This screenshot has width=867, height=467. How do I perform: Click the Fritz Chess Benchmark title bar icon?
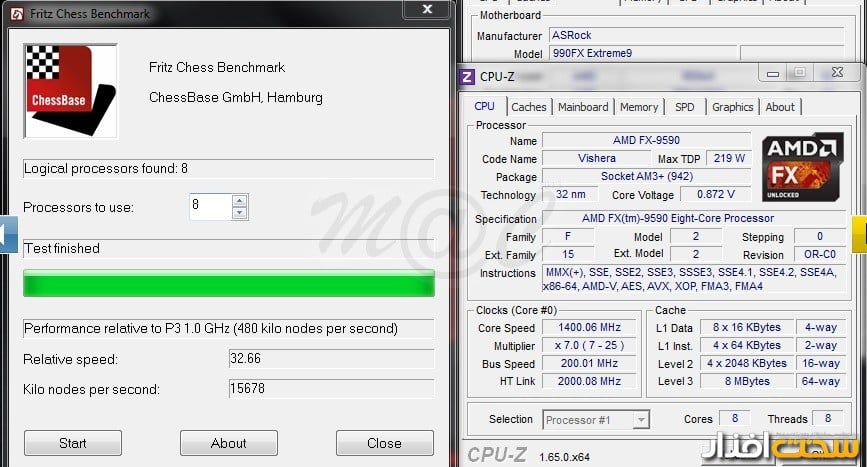[17, 13]
